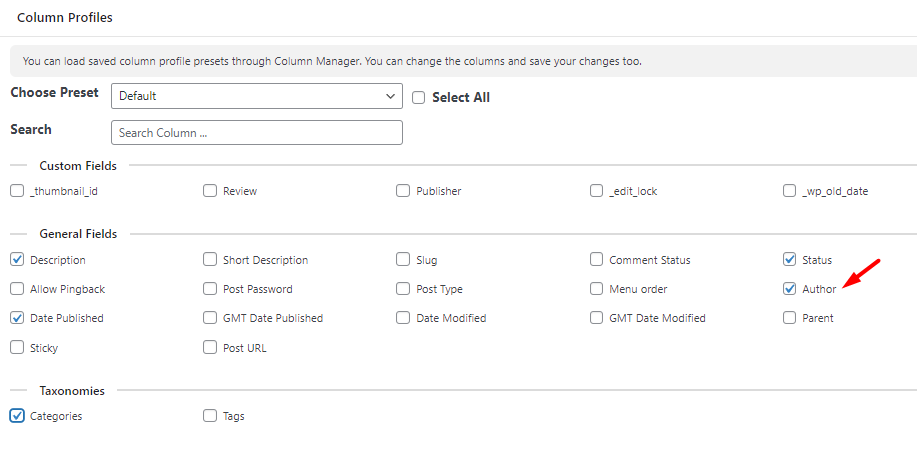Disable the Author column checkbox
The height and width of the screenshot is (460, 917).
coord(790,289)
